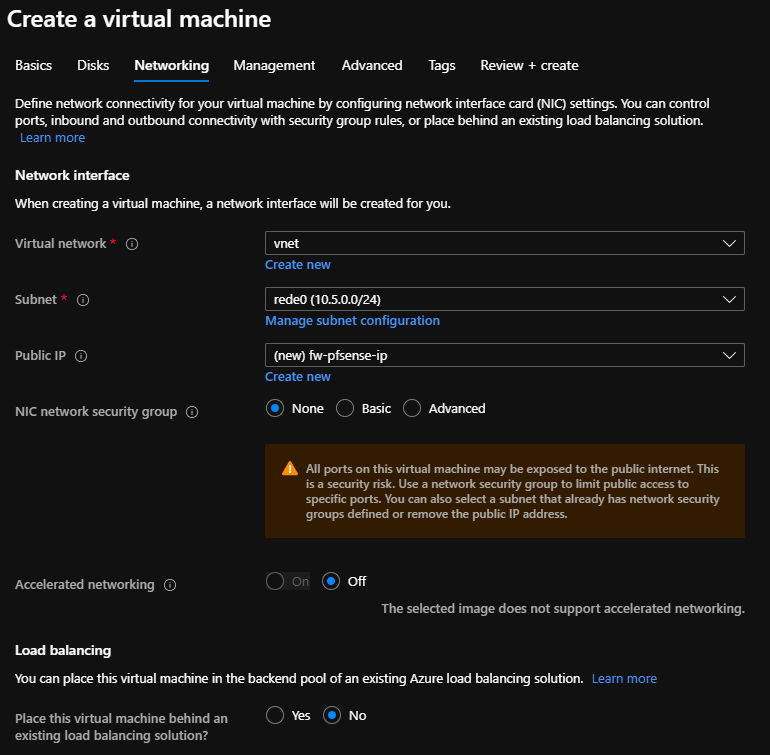
Task: Open the Management tab
Action: click(274, 65)
